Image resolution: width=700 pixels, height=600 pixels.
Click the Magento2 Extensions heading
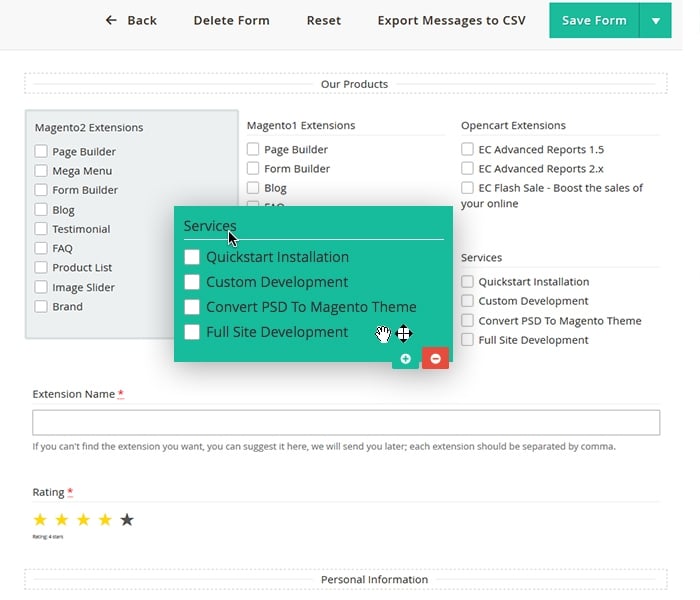coord(89,128)
